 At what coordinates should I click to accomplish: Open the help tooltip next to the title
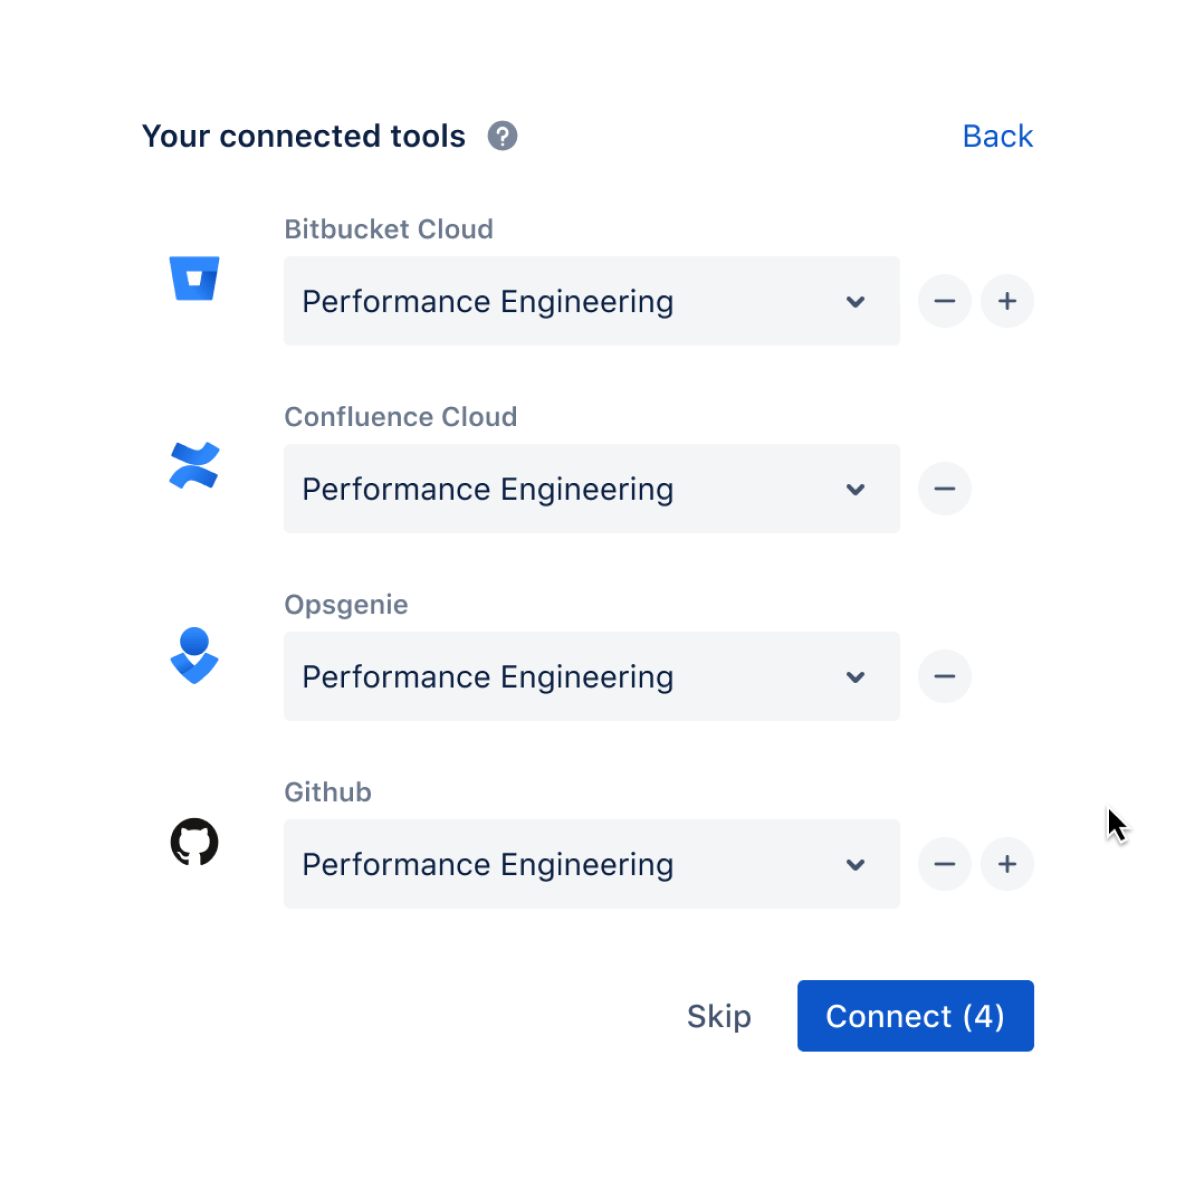[503, 136]
